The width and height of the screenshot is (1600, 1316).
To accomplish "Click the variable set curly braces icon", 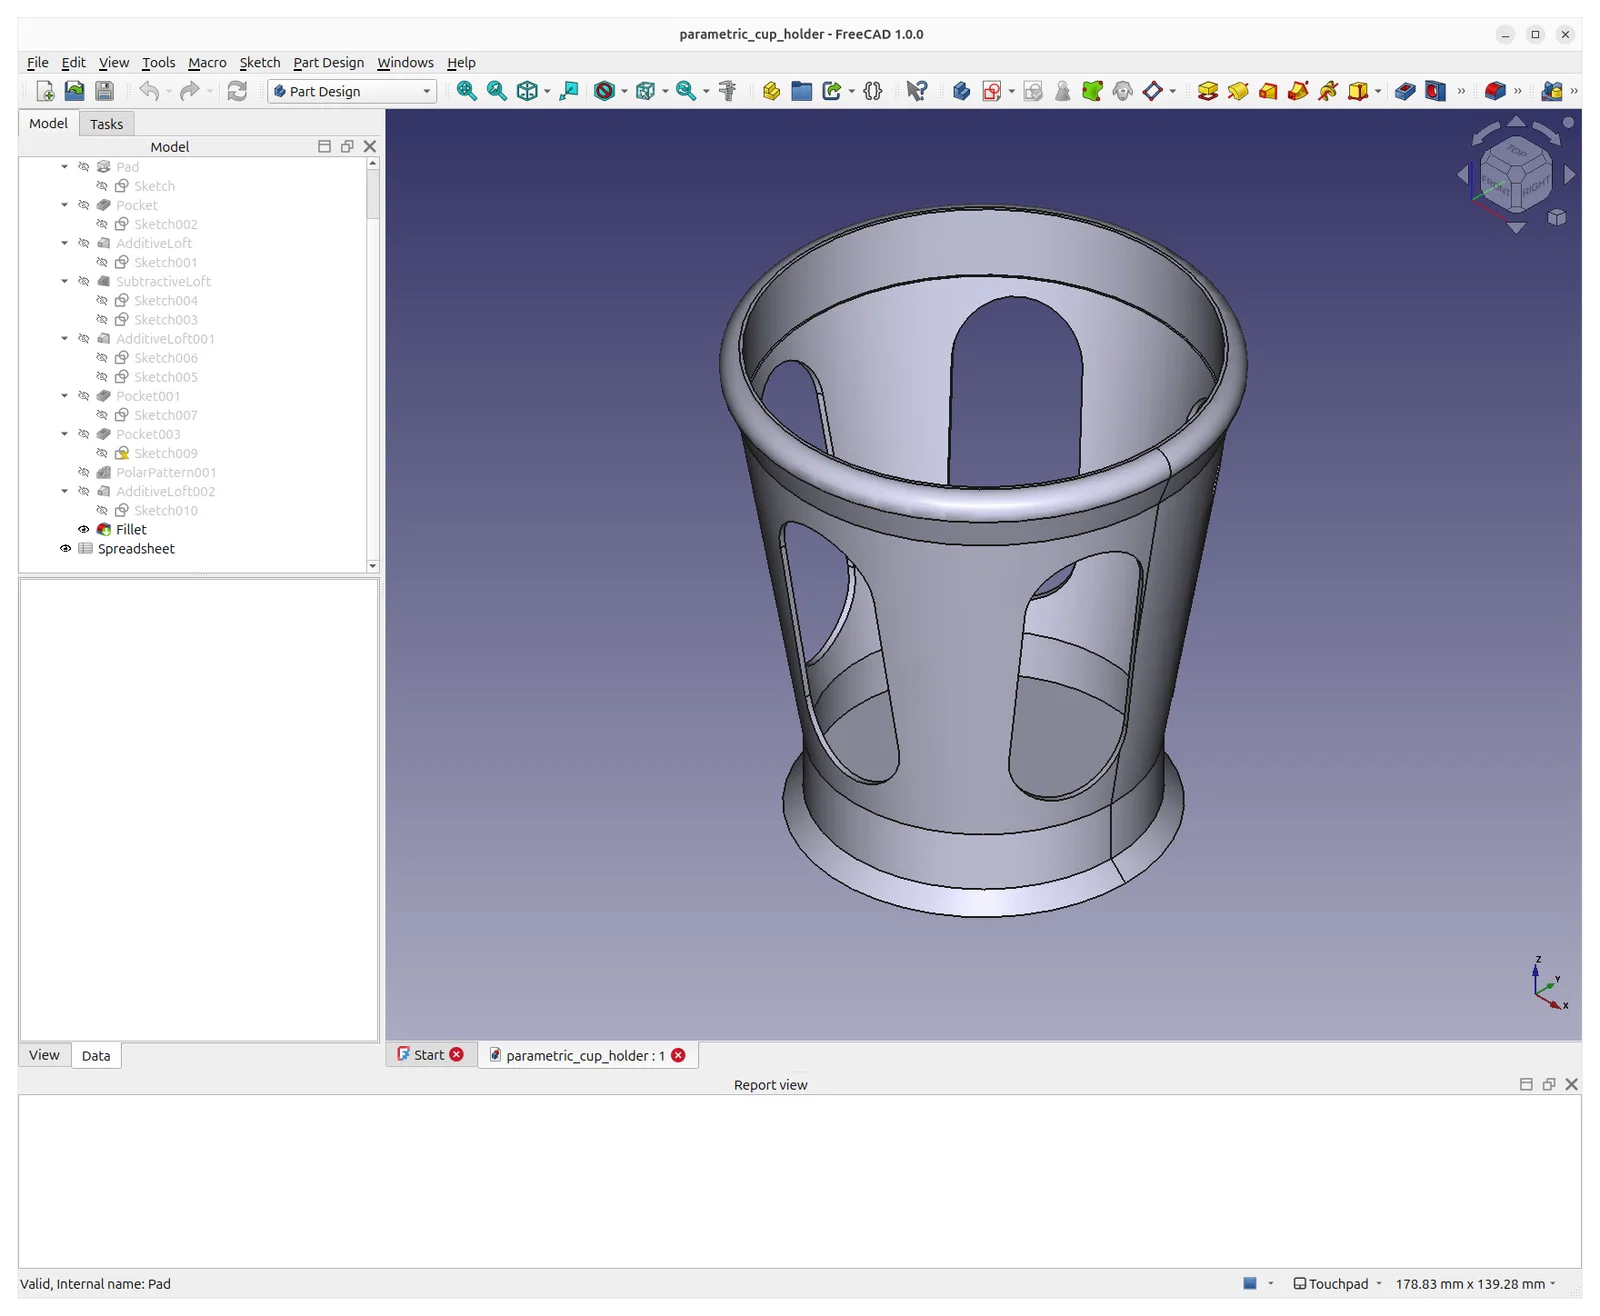I will coord(873,91).
